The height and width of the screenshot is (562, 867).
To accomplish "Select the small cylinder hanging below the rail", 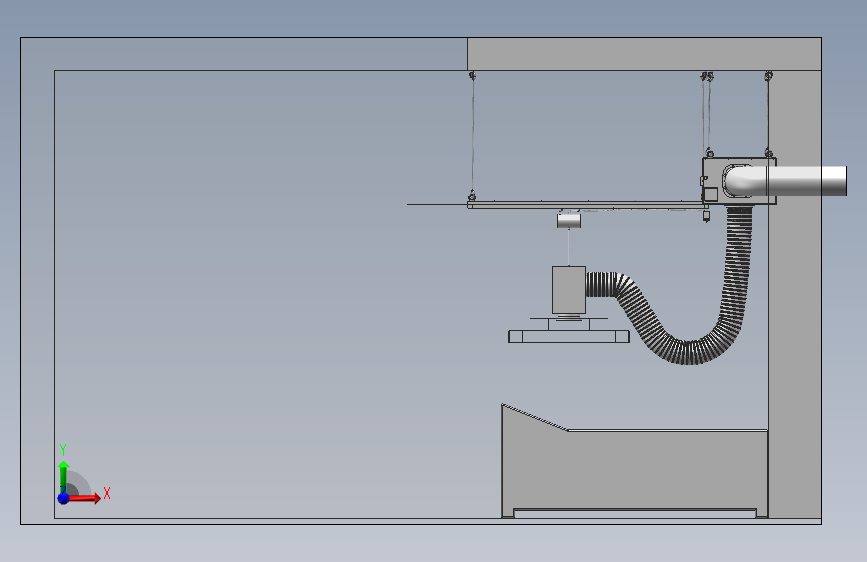I will click(x=568, y=221).
